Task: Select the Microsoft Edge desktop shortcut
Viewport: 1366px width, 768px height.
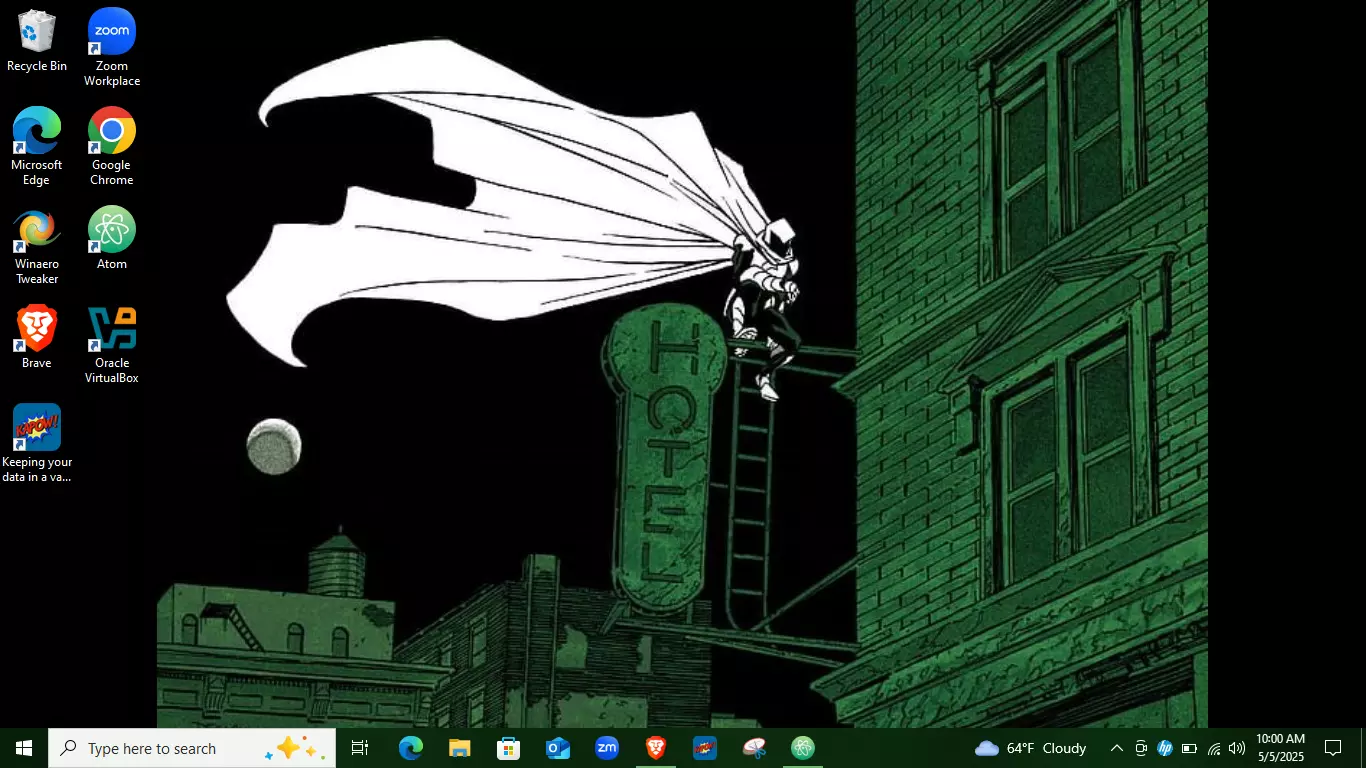Action: click(x=37, y=146)
